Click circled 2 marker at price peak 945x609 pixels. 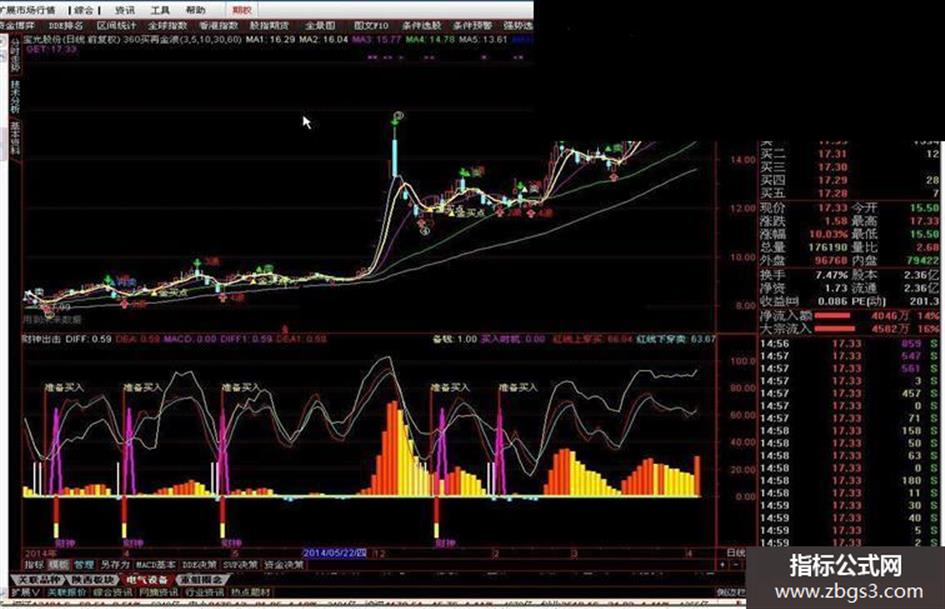pyautogui.click(x=398, y=116)
